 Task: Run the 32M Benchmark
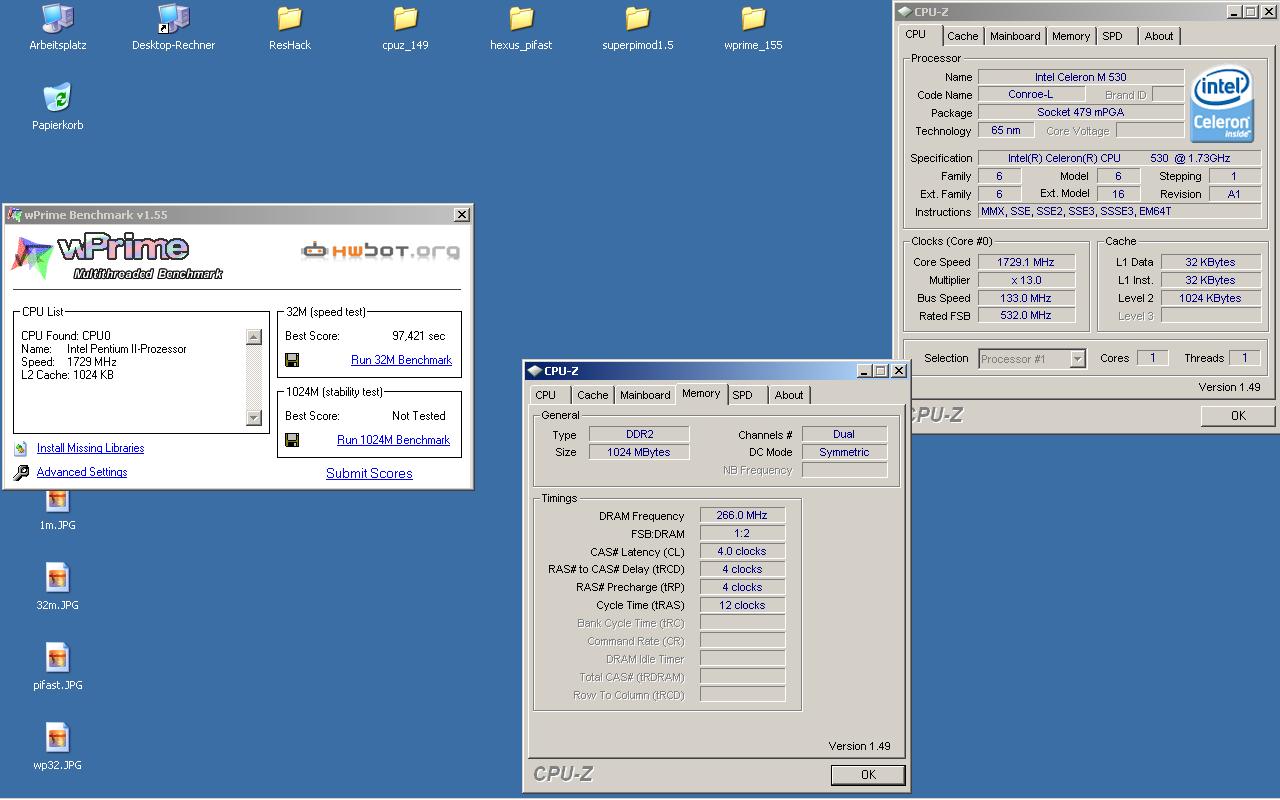pyautogui.click(x=401, y=360)
